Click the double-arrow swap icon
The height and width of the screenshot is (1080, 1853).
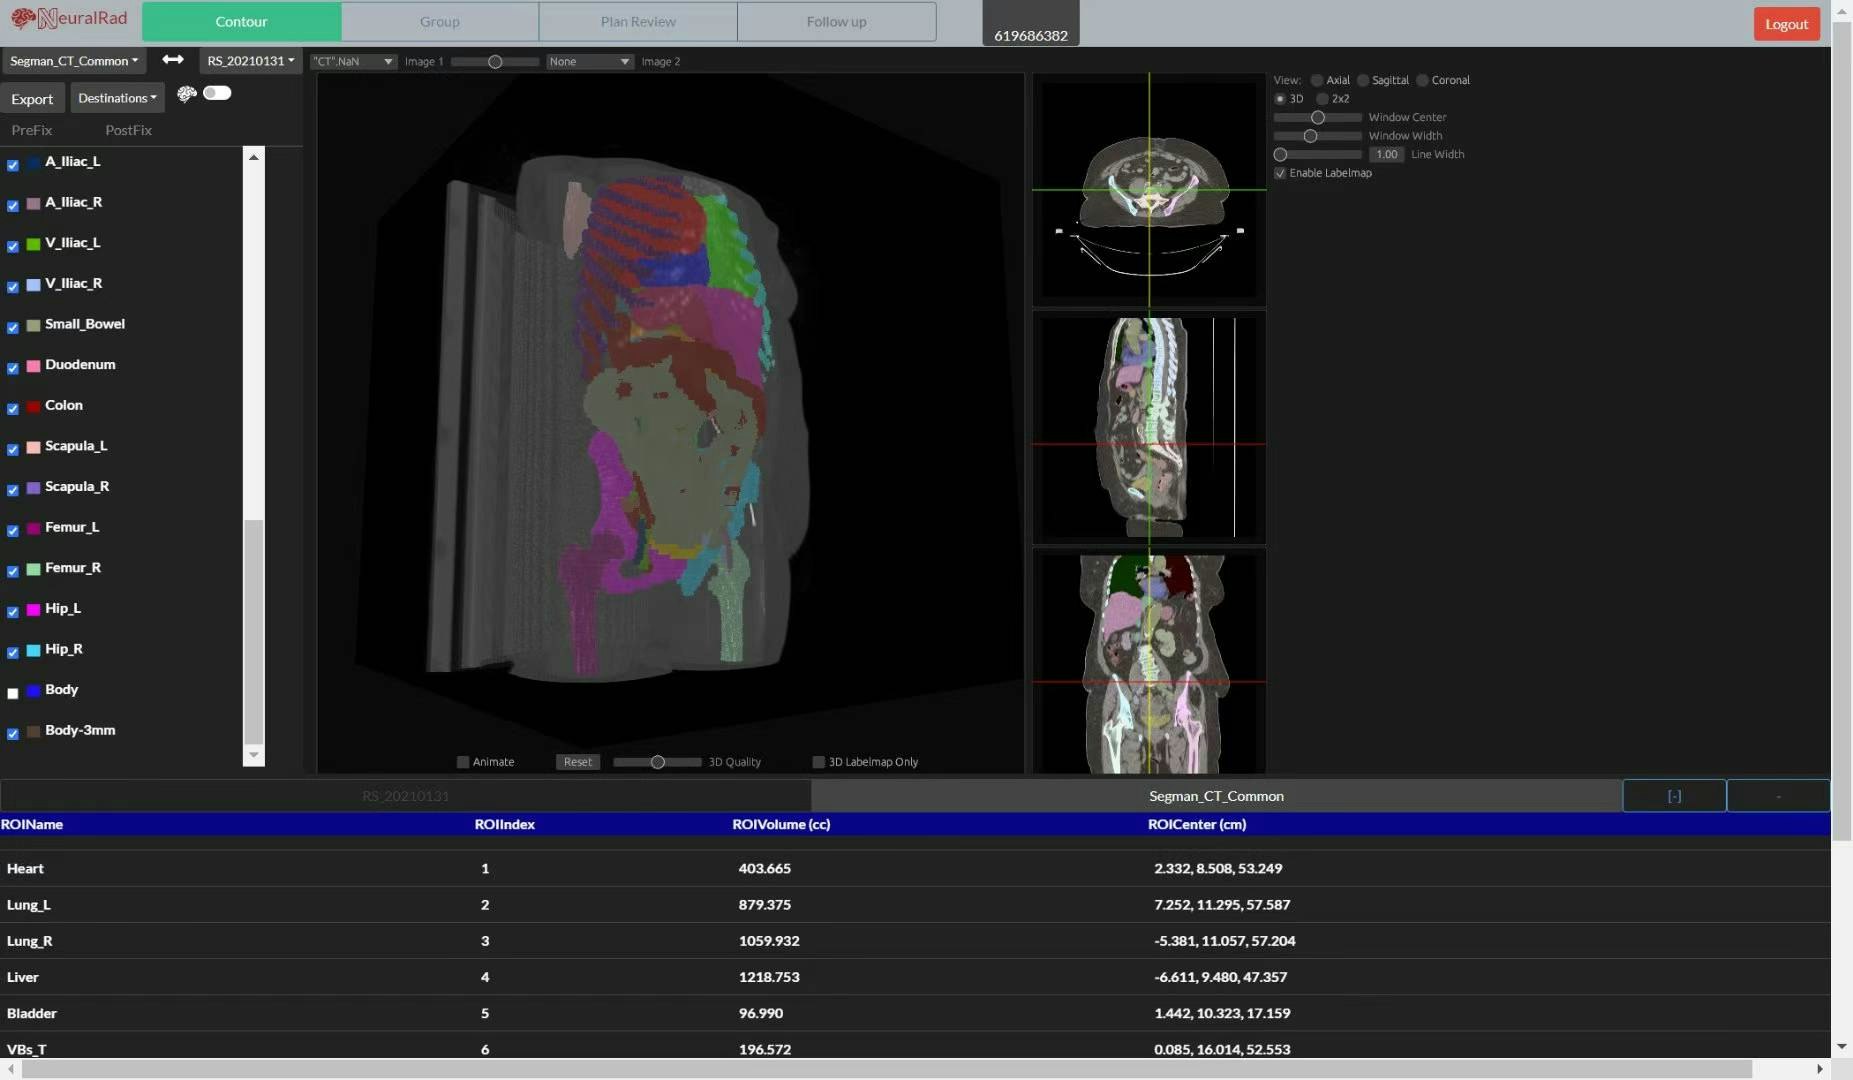[x=173, y=60]
